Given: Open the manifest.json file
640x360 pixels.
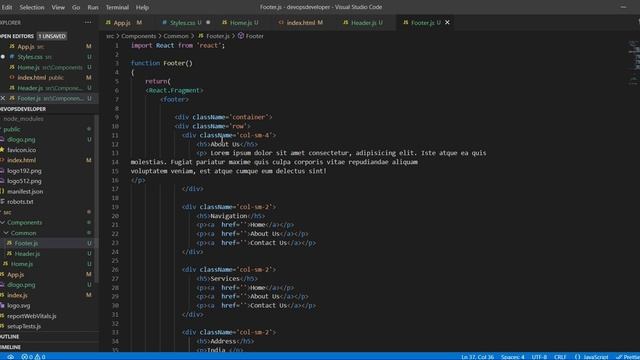Looking at the screenshot, I should point(25,191).
